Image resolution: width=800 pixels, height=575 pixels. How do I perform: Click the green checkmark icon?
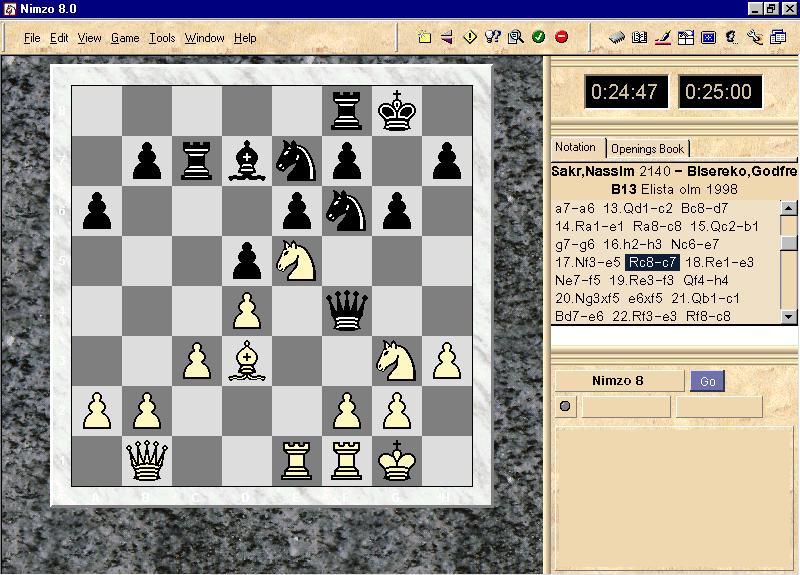[x=539, y=38]
